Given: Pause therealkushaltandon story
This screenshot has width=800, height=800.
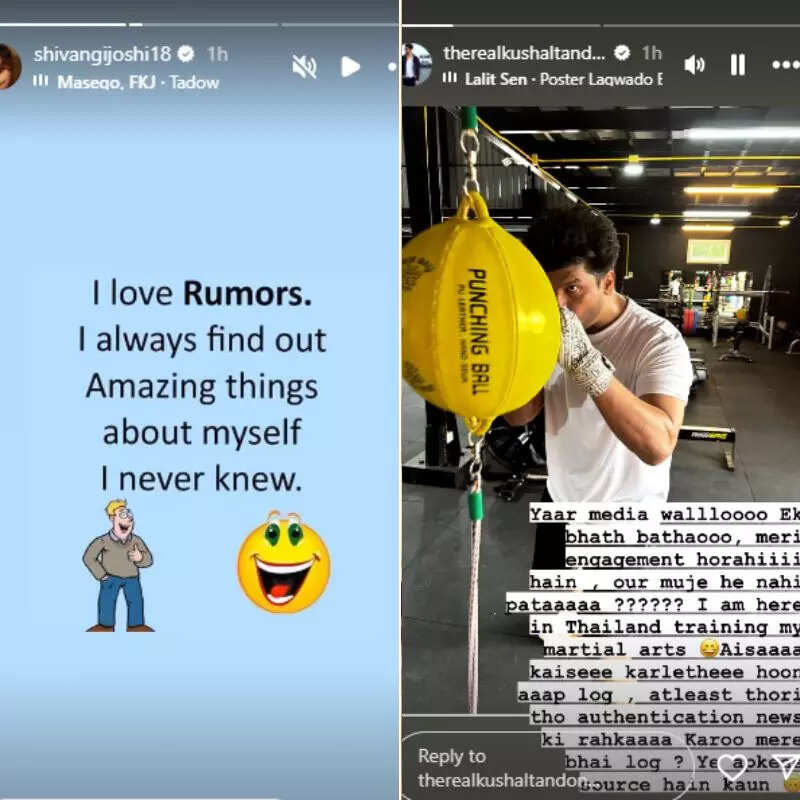Looking at the screenshot, I should 738,65.
